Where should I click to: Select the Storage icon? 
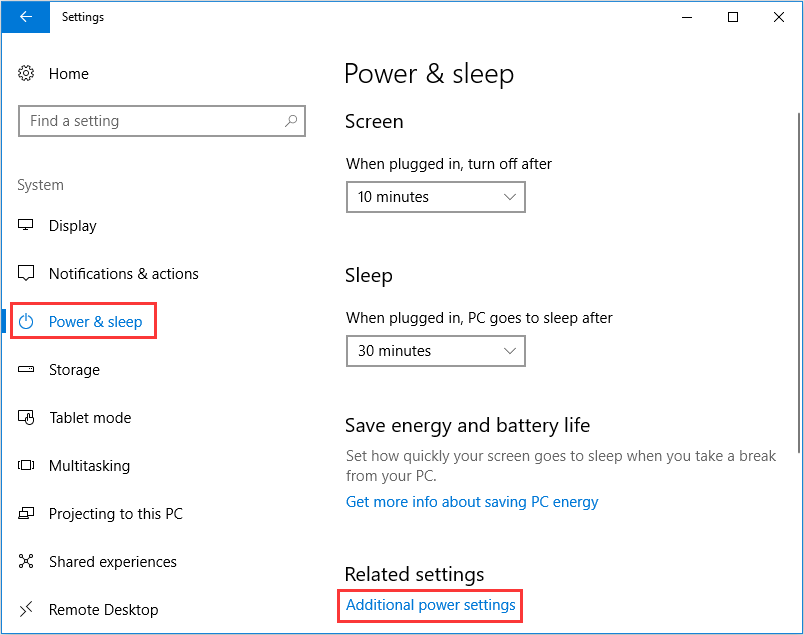click(28, 370)
